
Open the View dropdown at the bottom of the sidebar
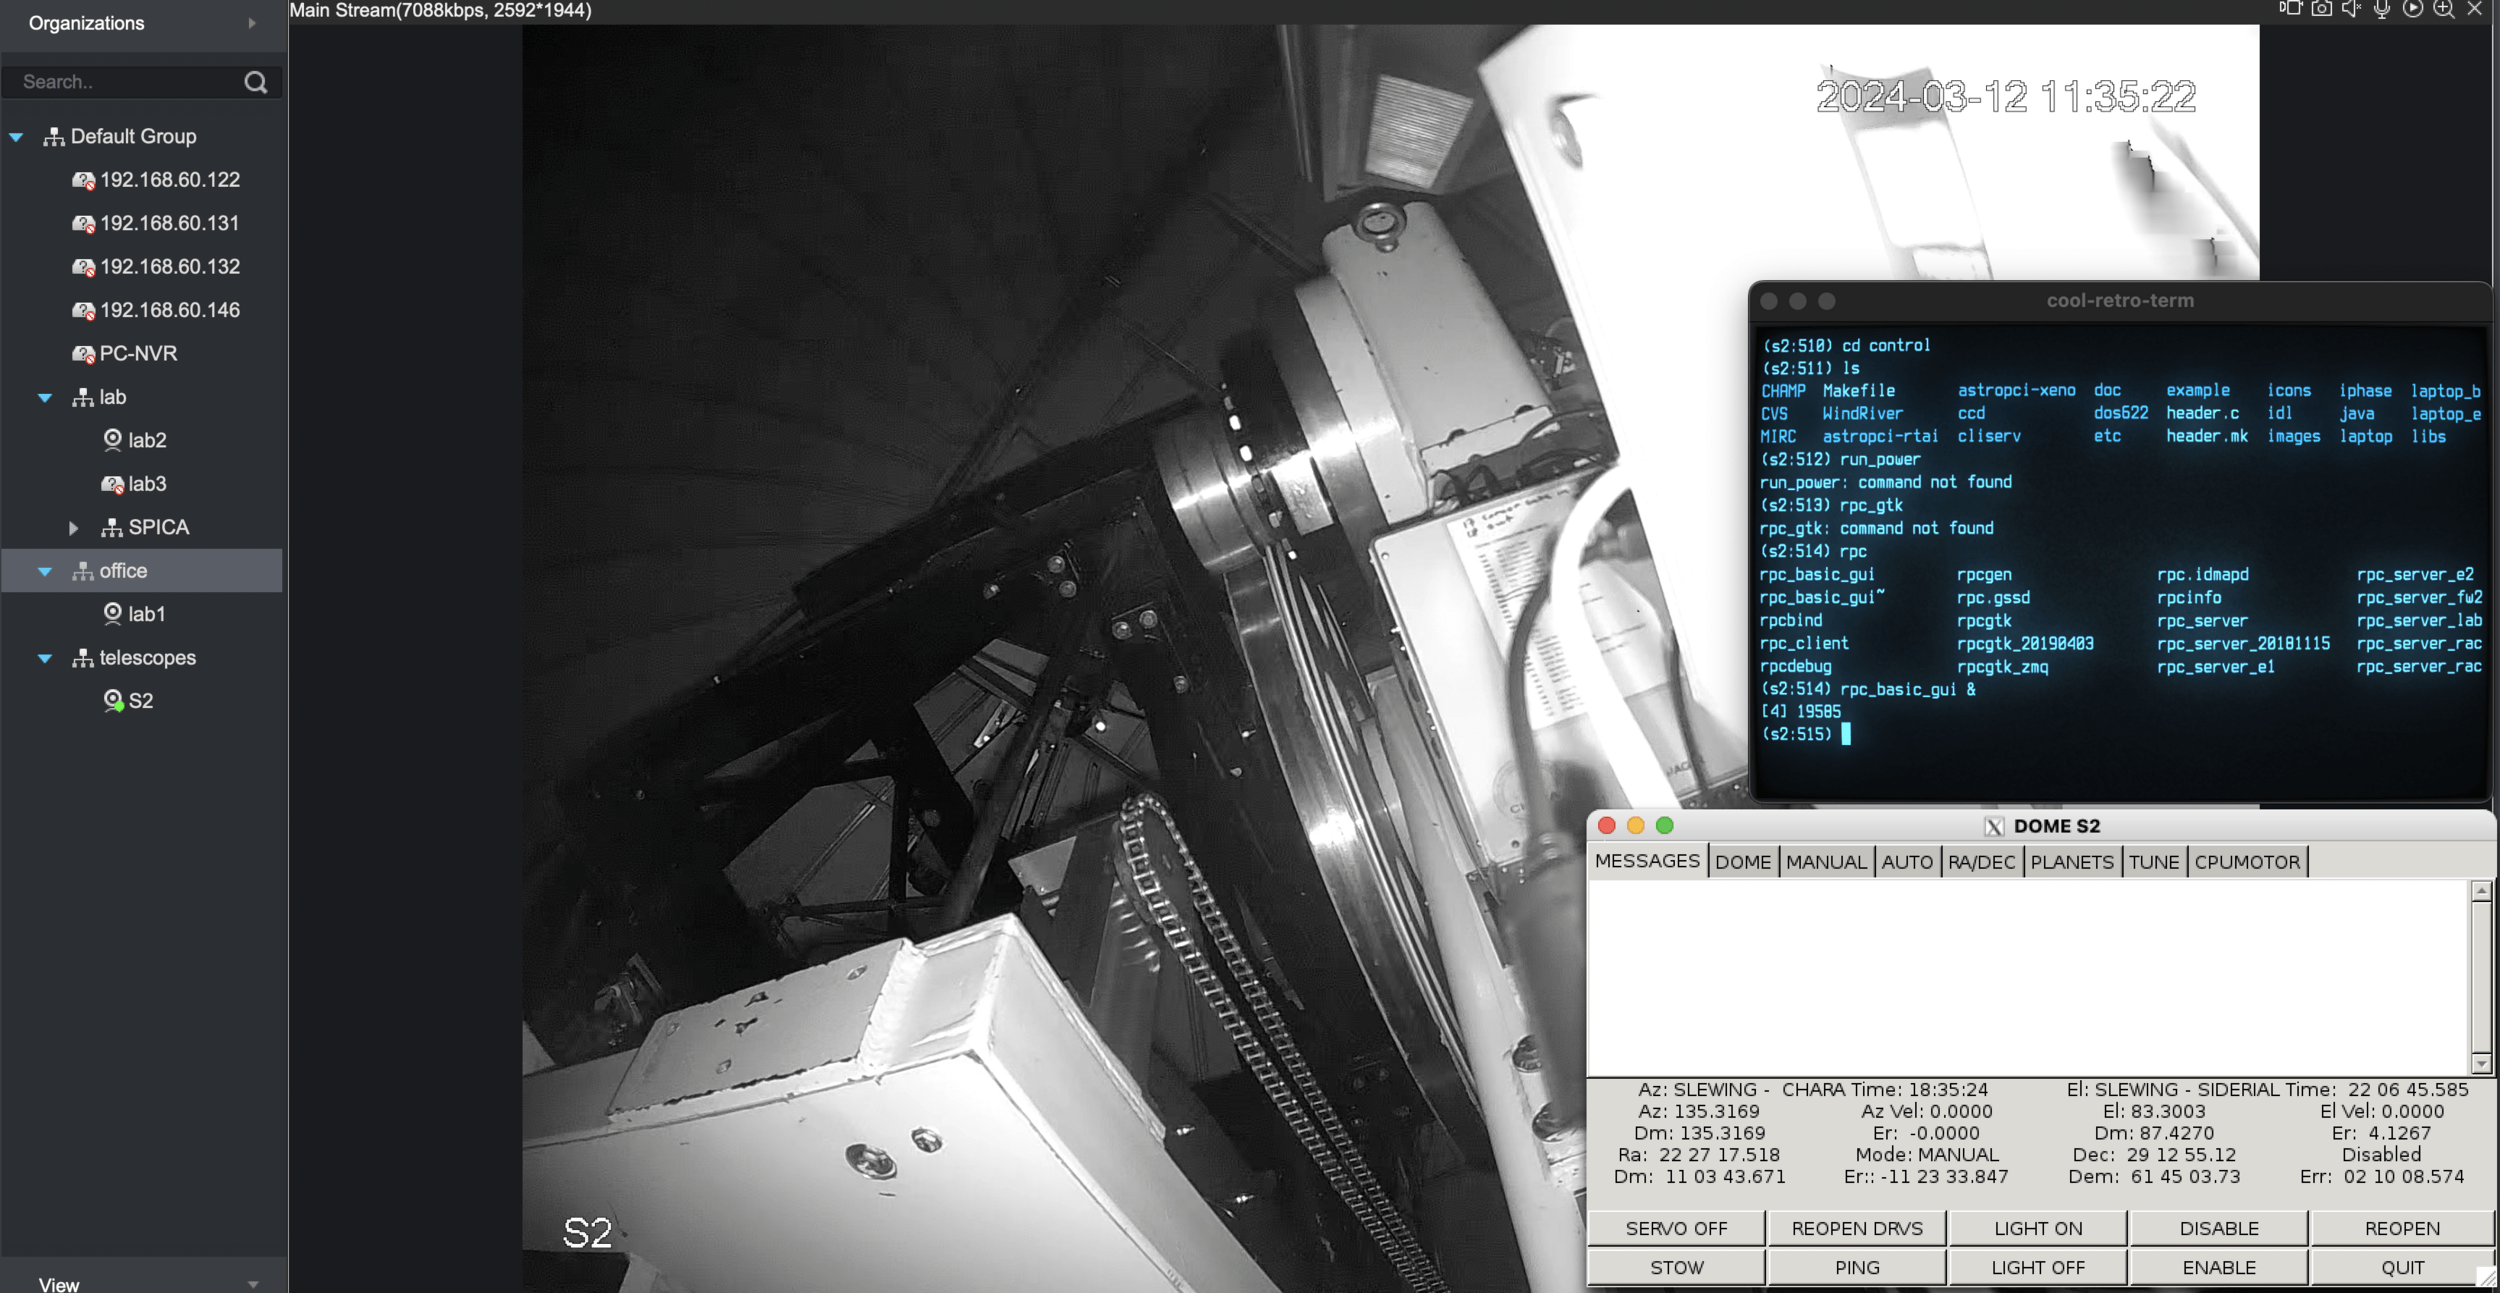click(252, 1284)
